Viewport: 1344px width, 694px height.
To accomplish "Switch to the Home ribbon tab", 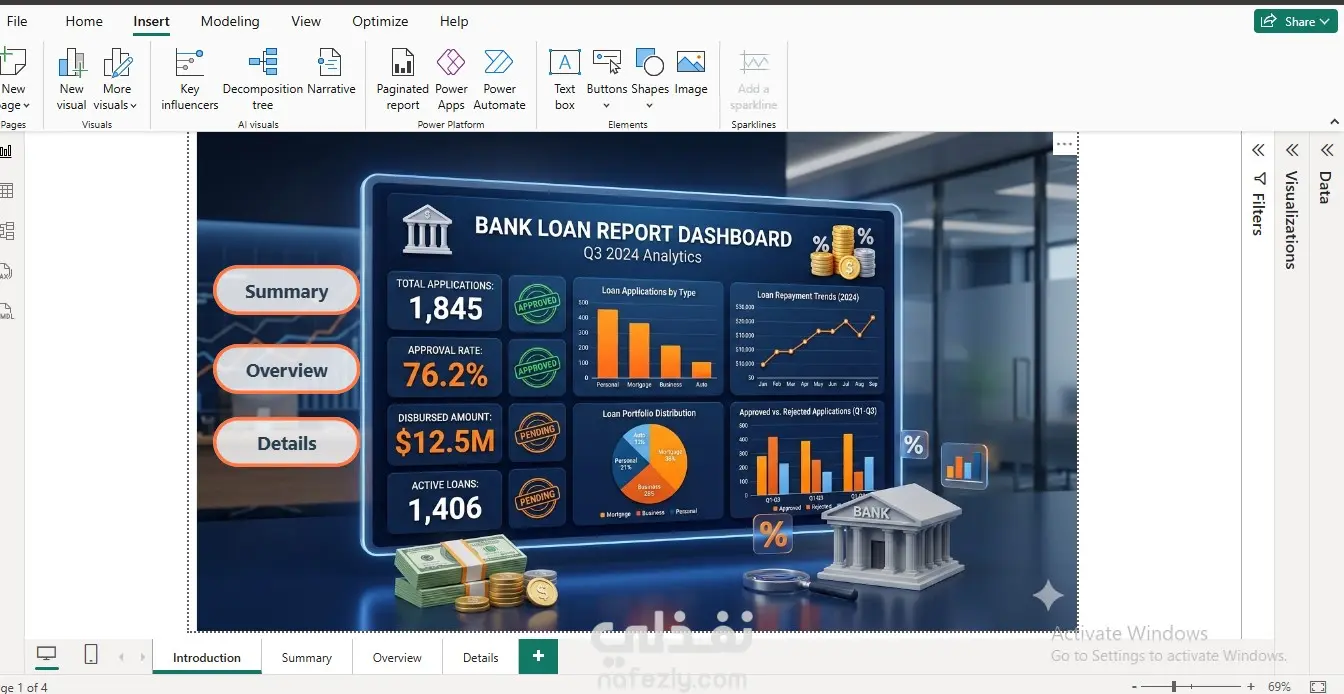I will click(x=84, y=21).
